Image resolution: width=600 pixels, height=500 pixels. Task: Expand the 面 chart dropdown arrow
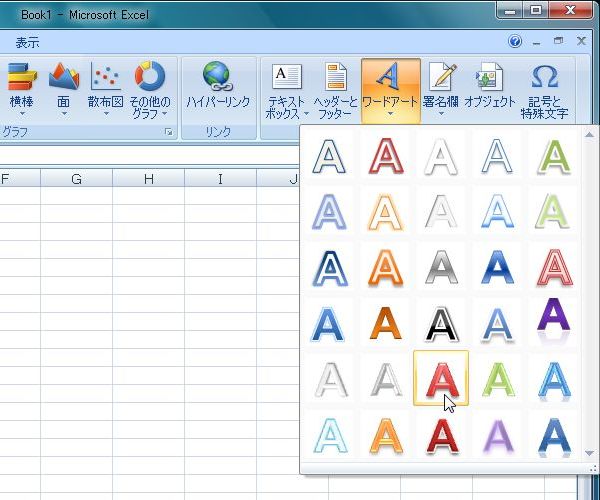click(64, 114)
